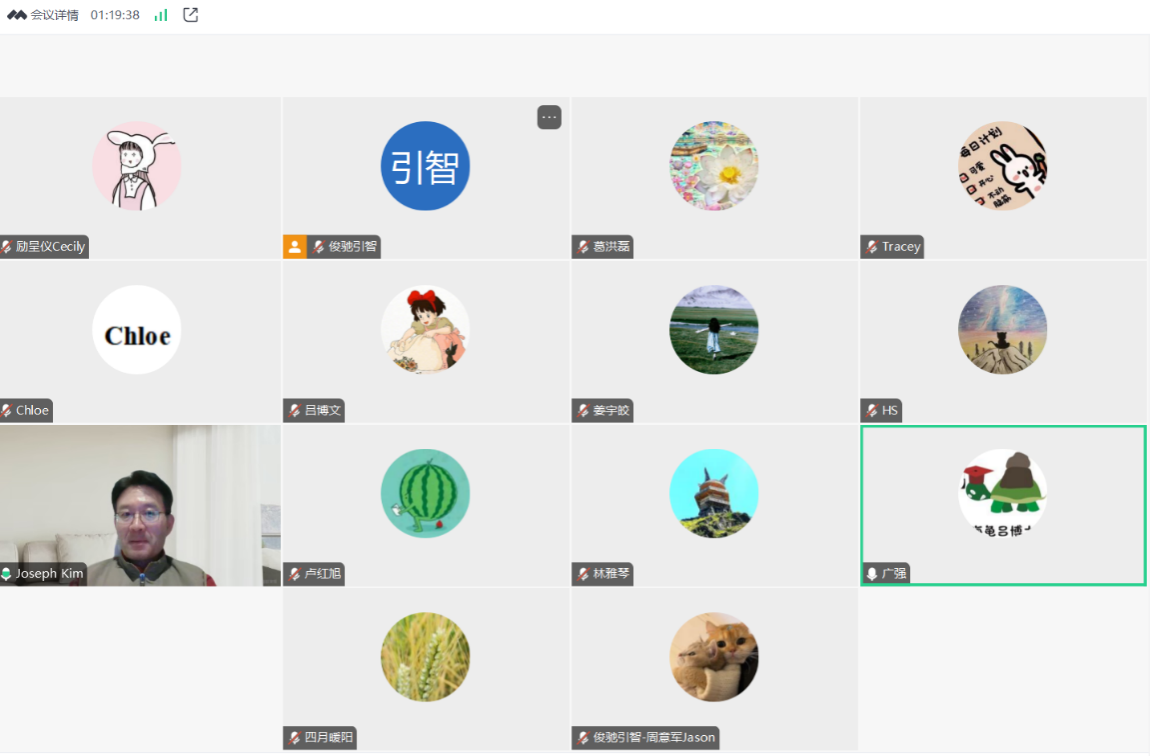This screenshot has width=1152, height=756.
Task: Click the orange host badge icon
Action: point(295,246)
